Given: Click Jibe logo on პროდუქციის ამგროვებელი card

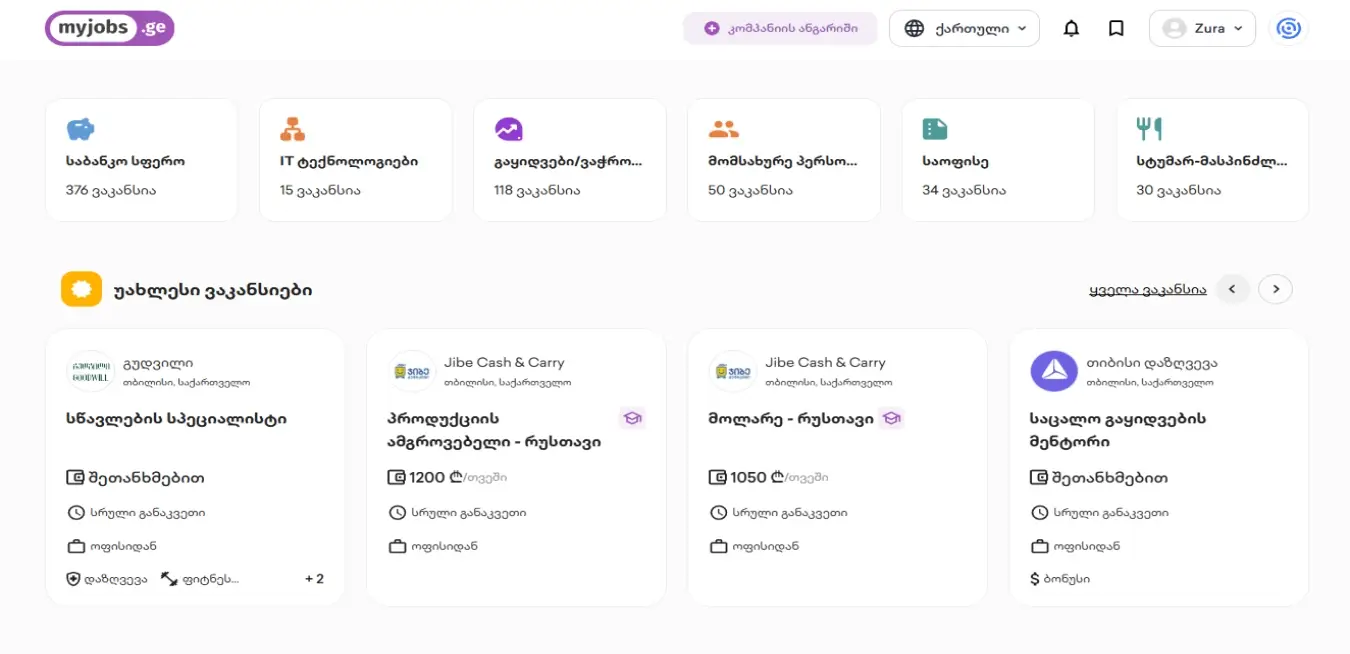Looking at the screenshot, I should click(x=411, y=371).
